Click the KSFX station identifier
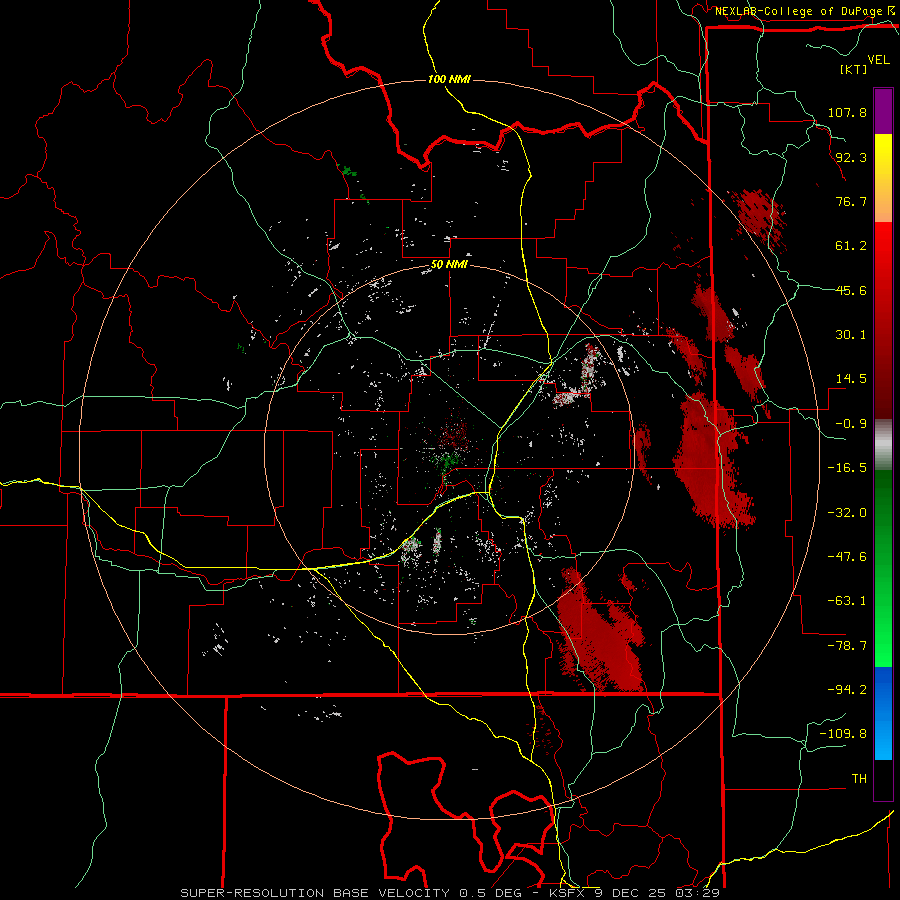900x900 pixels. 568,893
